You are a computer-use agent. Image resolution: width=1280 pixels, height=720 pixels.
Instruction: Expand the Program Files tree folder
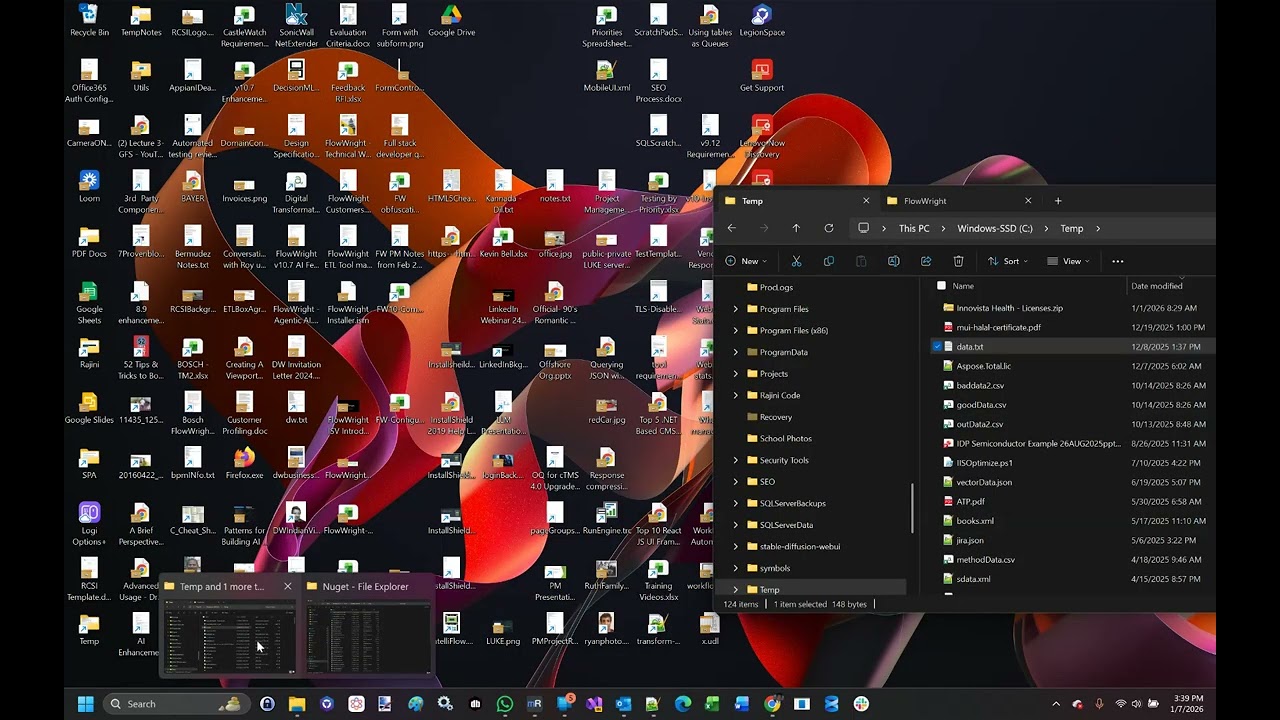click(x=736, y=309)
